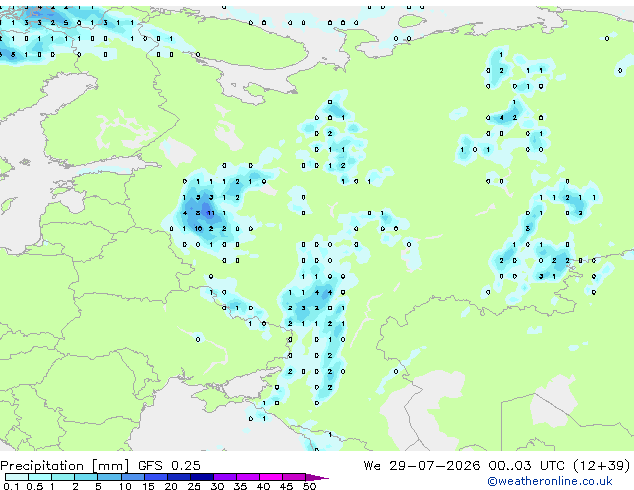This screenshot has width=634, height=490.
Task: Click the "11" precipitation value on the map
Action: coord(211,213)
